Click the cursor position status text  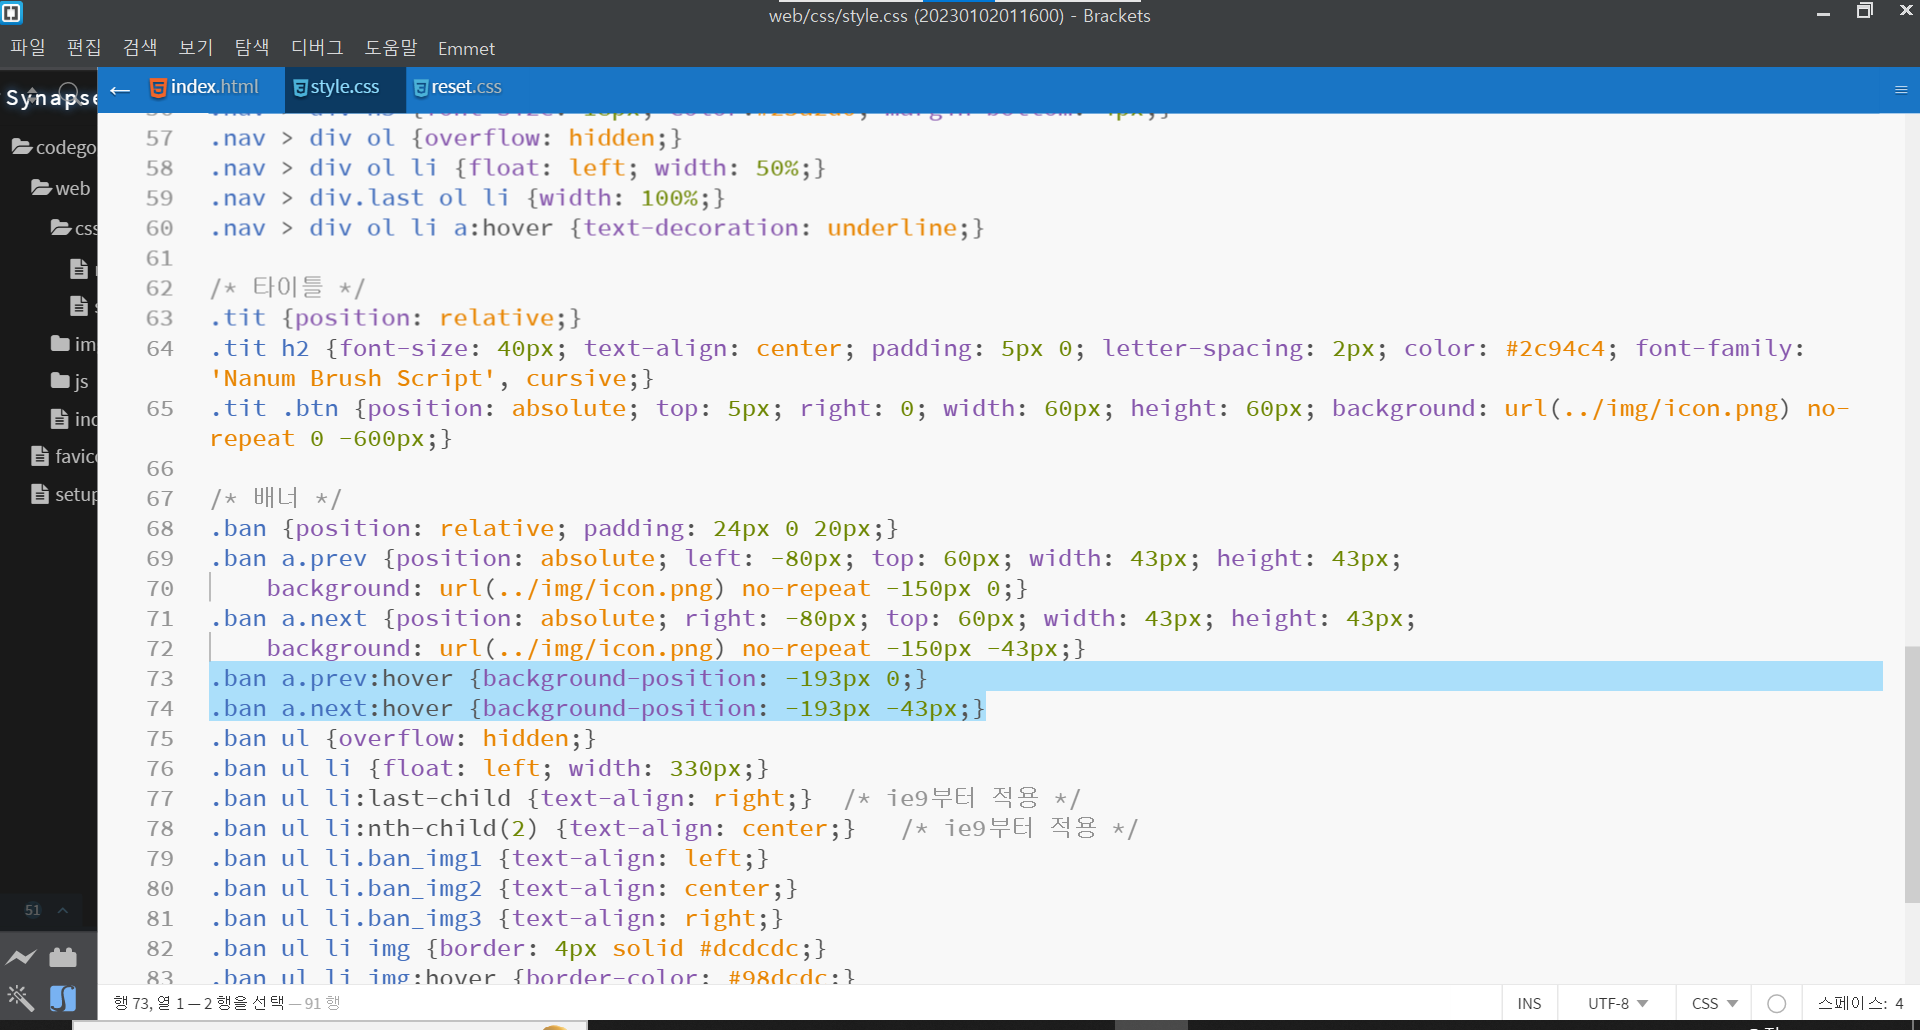click(x=227, y=1002)
